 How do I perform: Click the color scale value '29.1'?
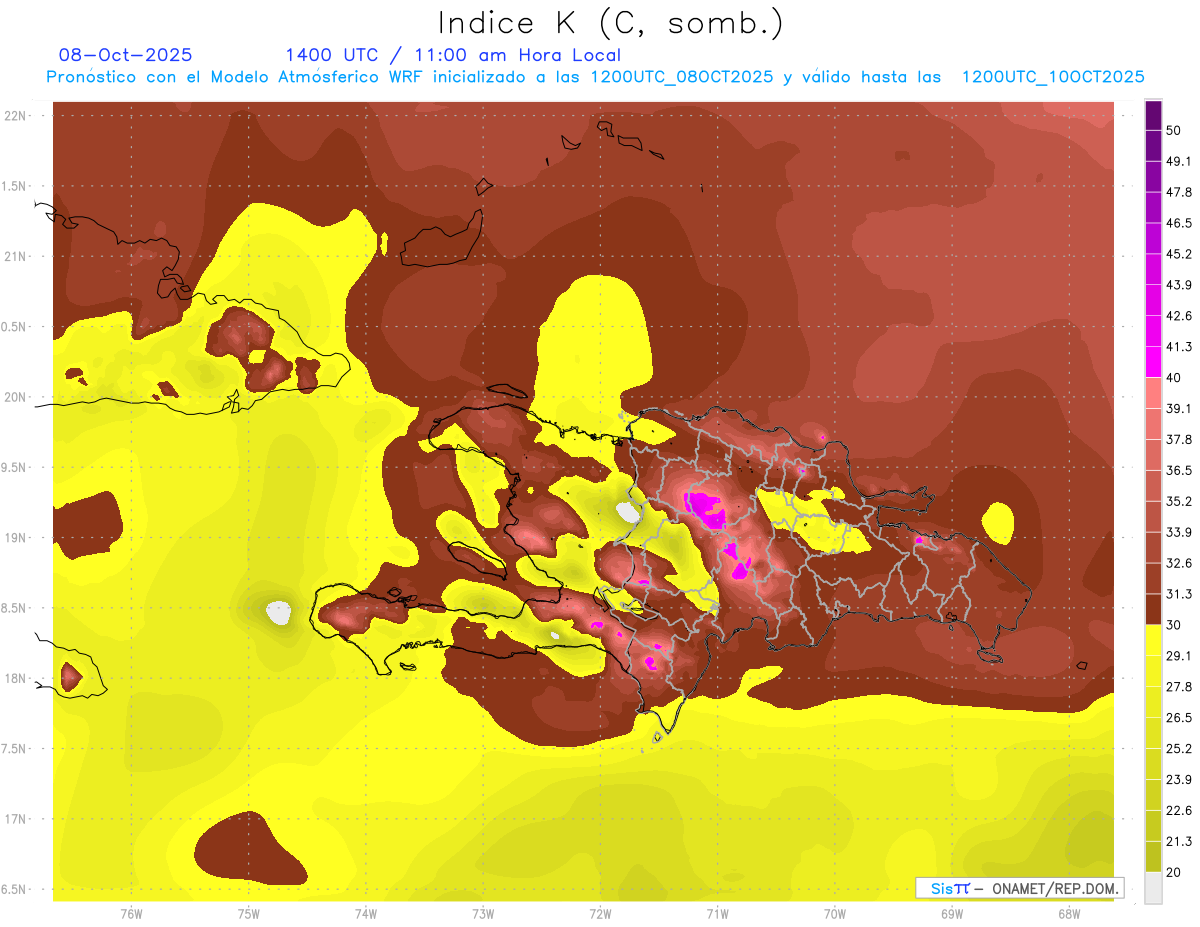(1179, 656)
